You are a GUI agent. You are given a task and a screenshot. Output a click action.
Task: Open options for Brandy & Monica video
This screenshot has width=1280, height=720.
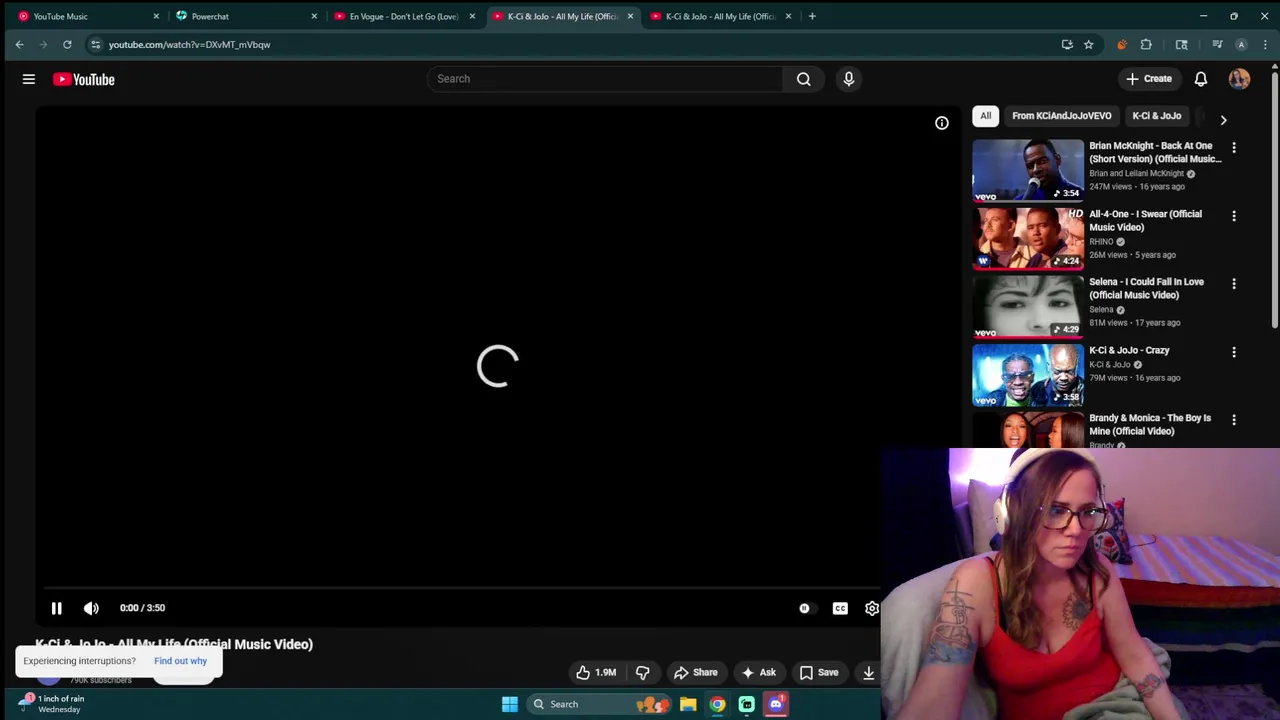tap(1234, 420)
